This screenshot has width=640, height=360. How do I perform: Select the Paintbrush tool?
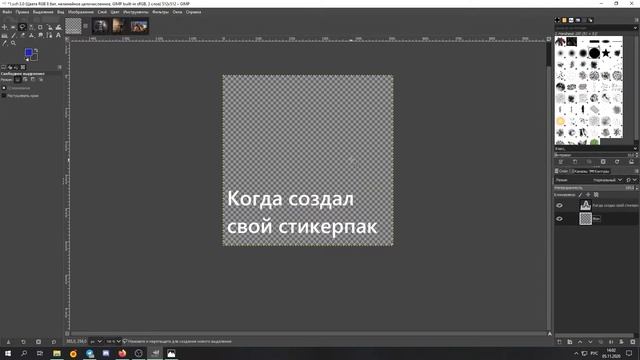point(13,36)
